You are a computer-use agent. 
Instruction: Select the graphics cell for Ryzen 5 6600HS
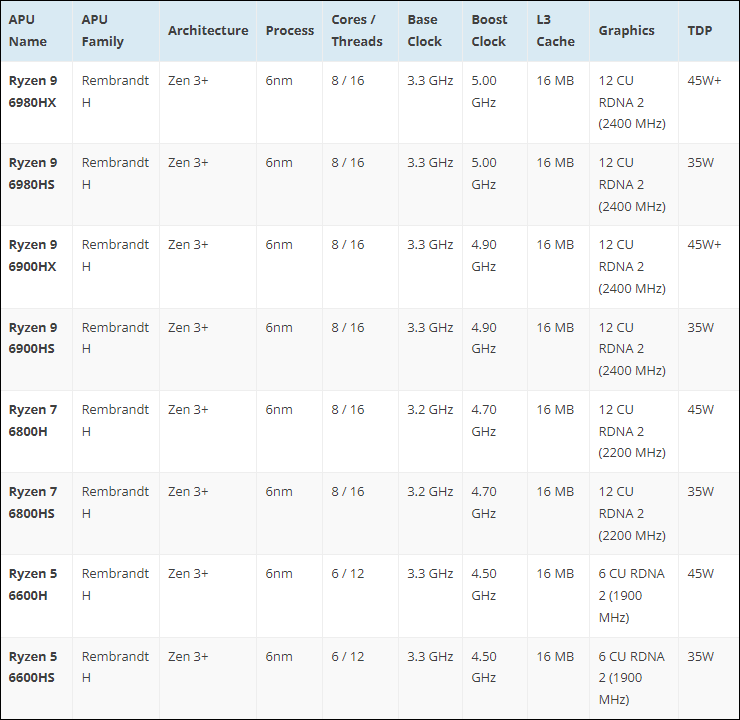point(631,678)
